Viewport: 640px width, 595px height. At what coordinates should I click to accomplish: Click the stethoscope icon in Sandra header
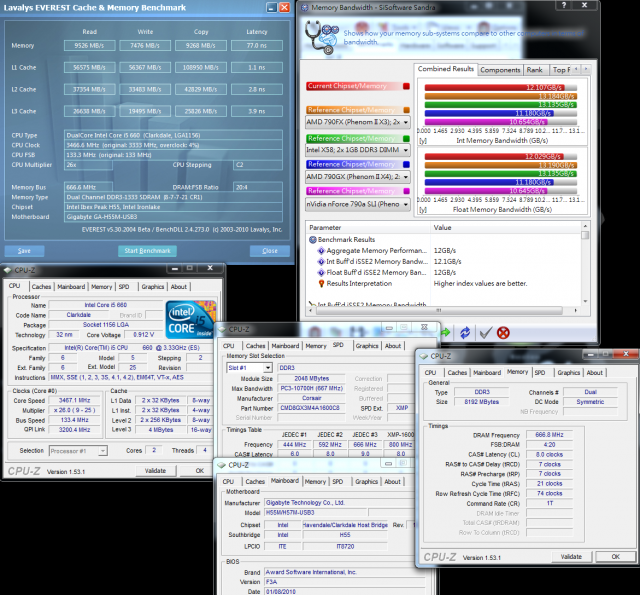[322, 38]
